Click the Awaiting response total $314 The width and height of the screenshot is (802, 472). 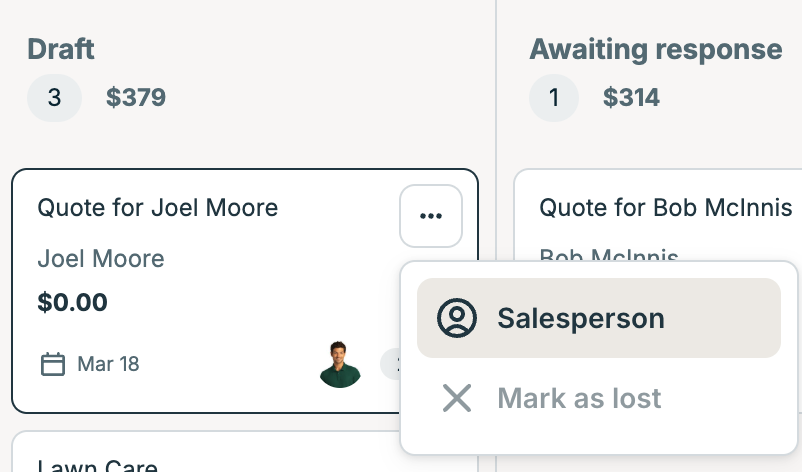tap(631, 98)
